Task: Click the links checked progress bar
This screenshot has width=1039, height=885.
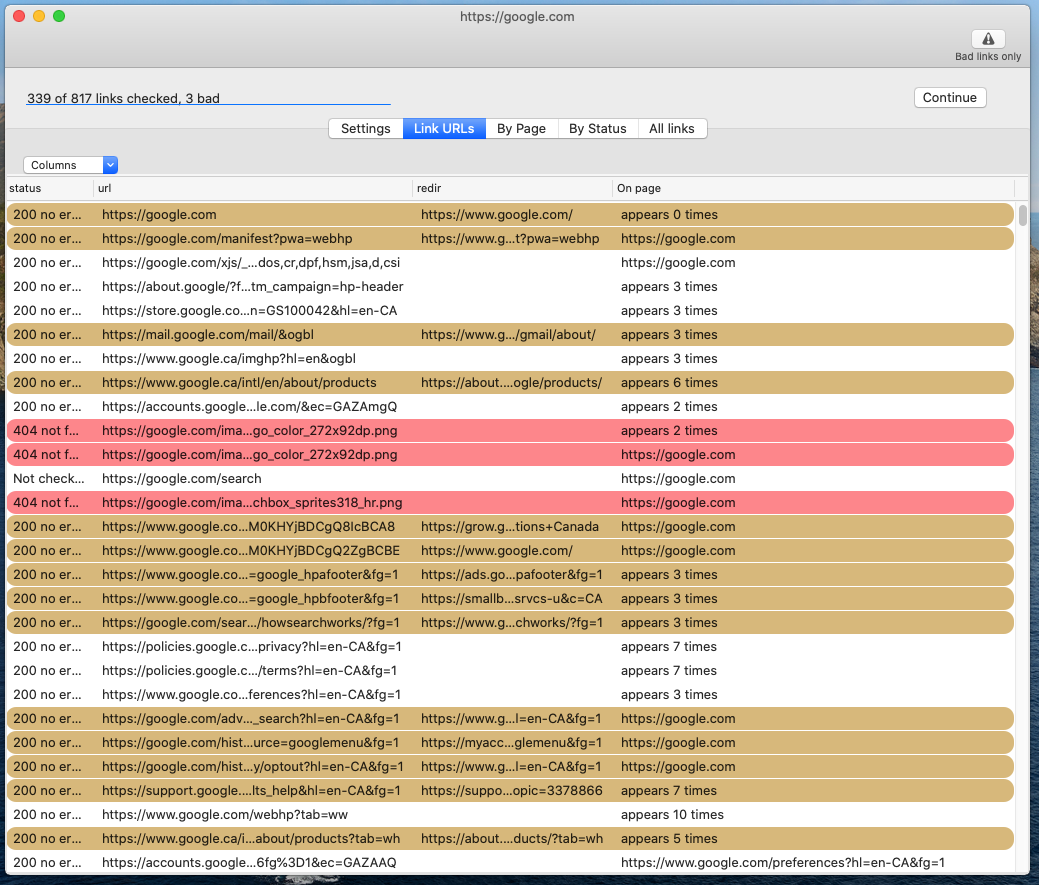Action: (x=208, y=104)
